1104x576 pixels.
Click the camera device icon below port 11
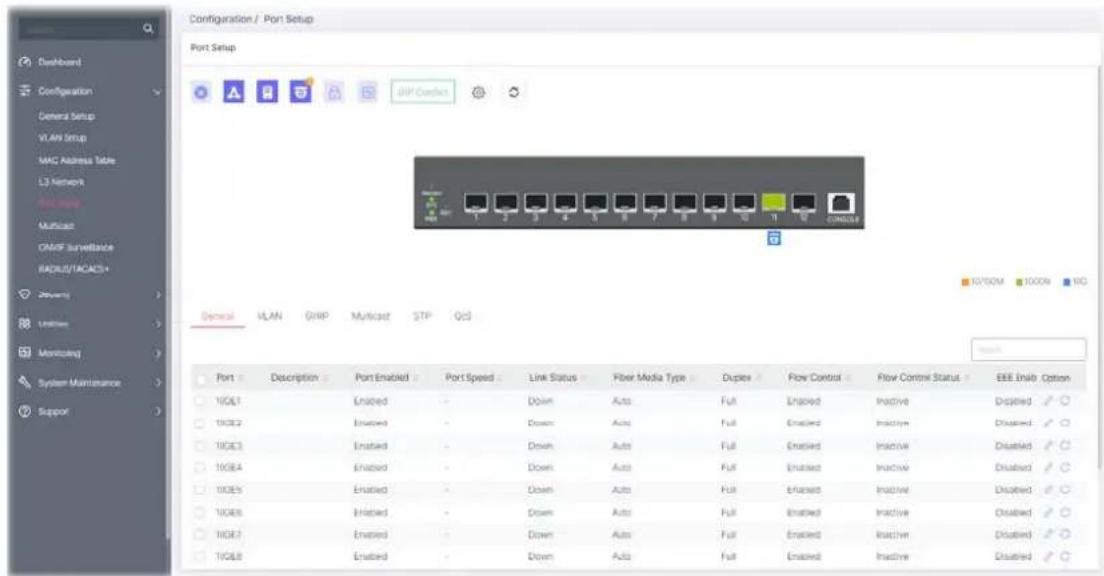pos(774,239)
